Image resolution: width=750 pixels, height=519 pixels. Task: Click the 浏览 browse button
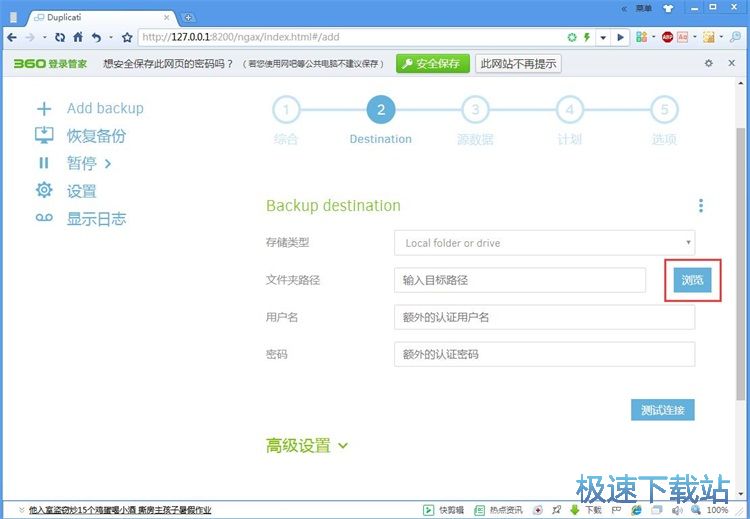click(692, 280)
